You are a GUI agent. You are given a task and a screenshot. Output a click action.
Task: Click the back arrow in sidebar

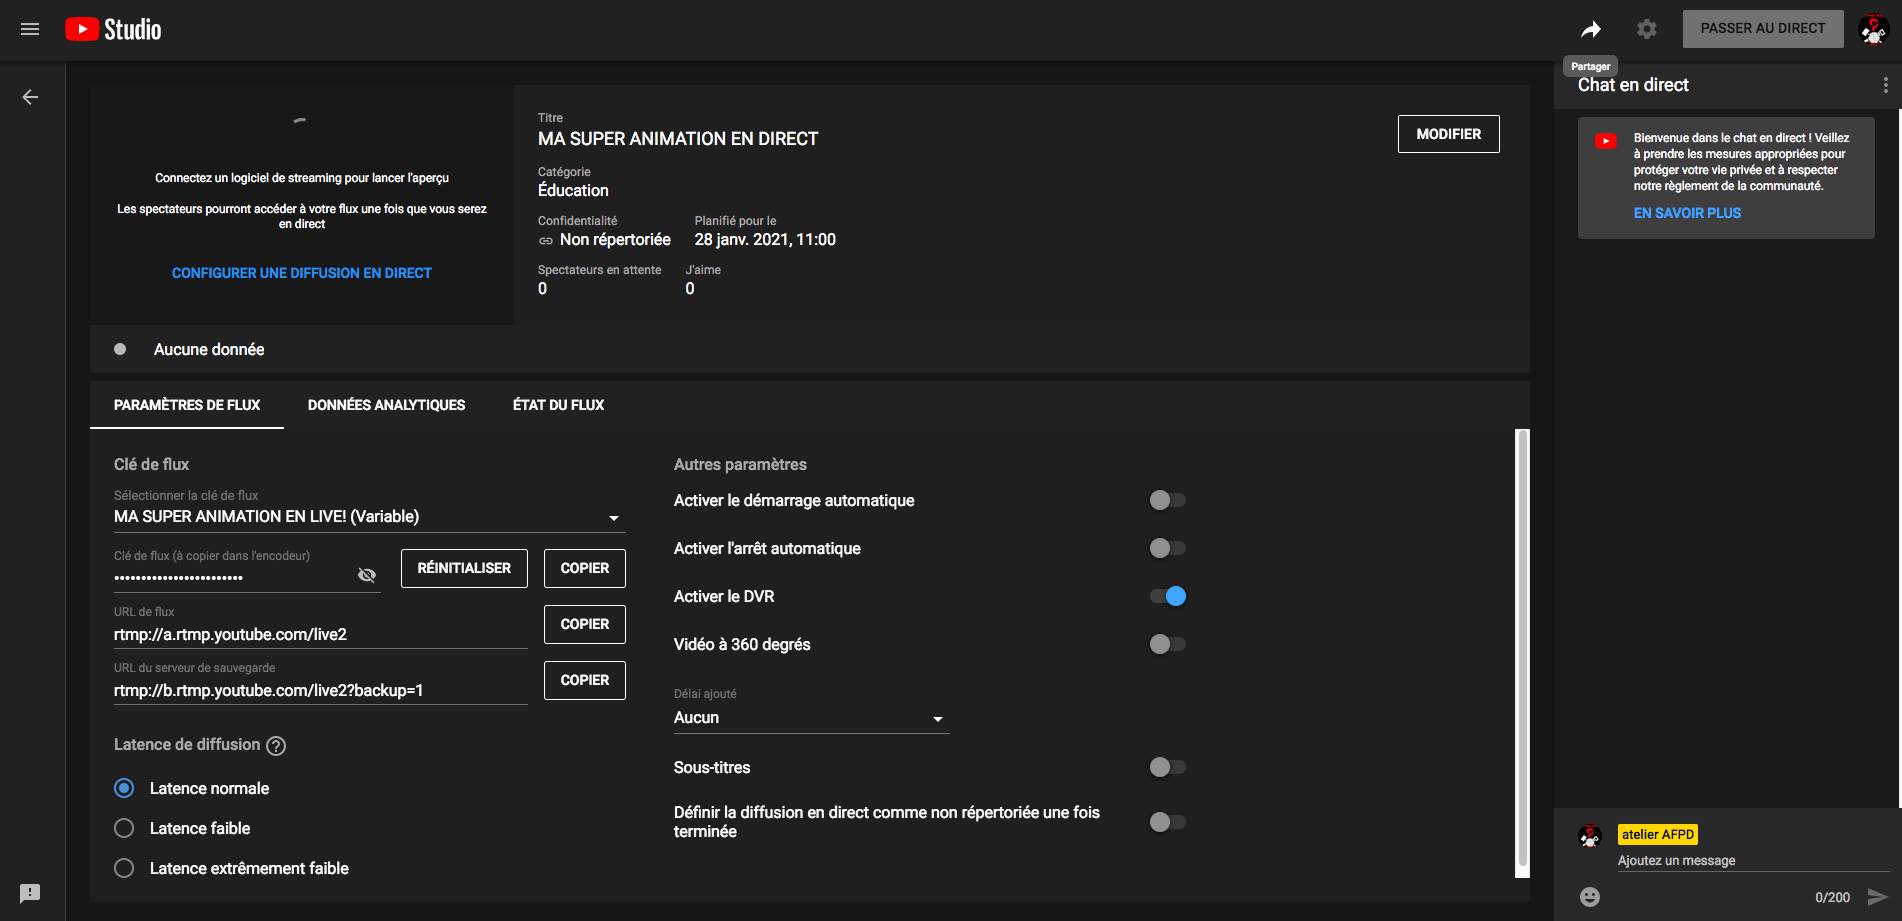[30, 97]
